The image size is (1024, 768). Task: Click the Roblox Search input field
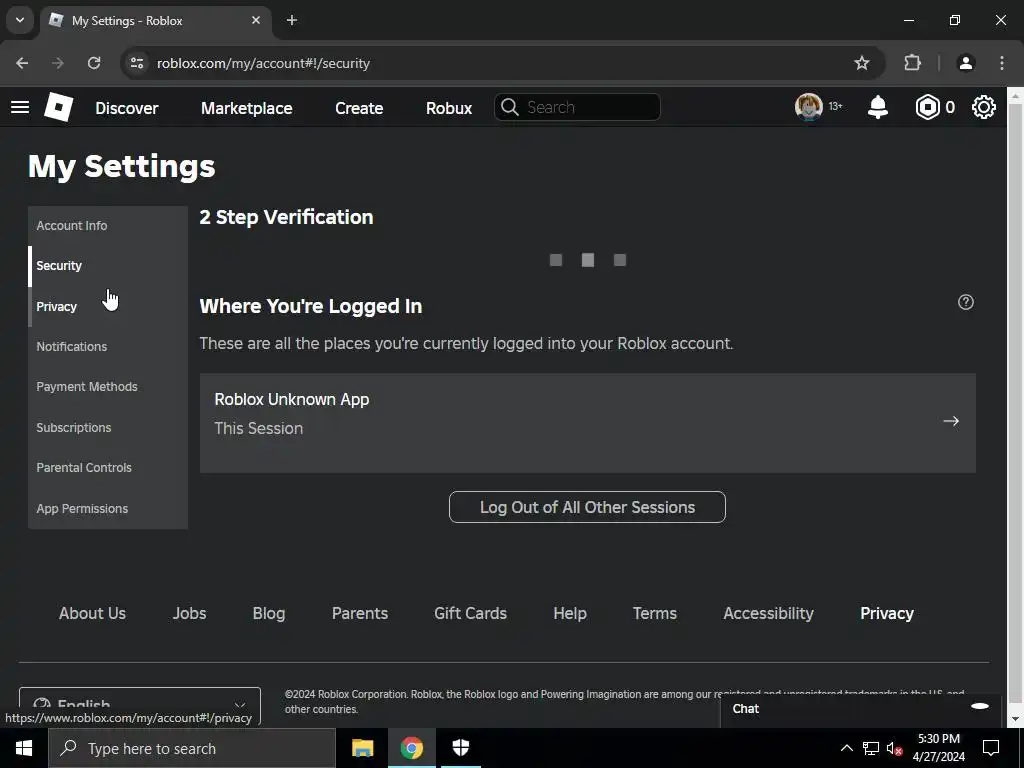(x=577, y=107)
